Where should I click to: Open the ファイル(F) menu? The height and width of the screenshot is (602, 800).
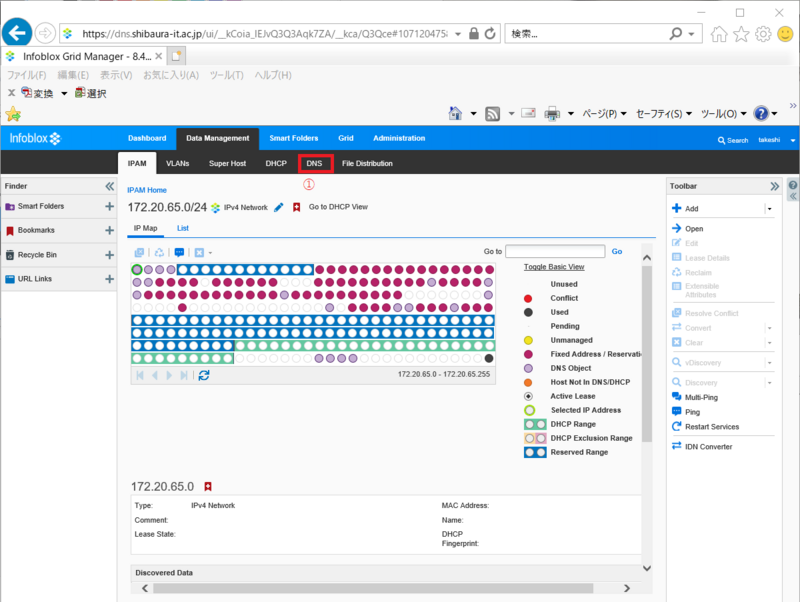(x=27, y=76)
